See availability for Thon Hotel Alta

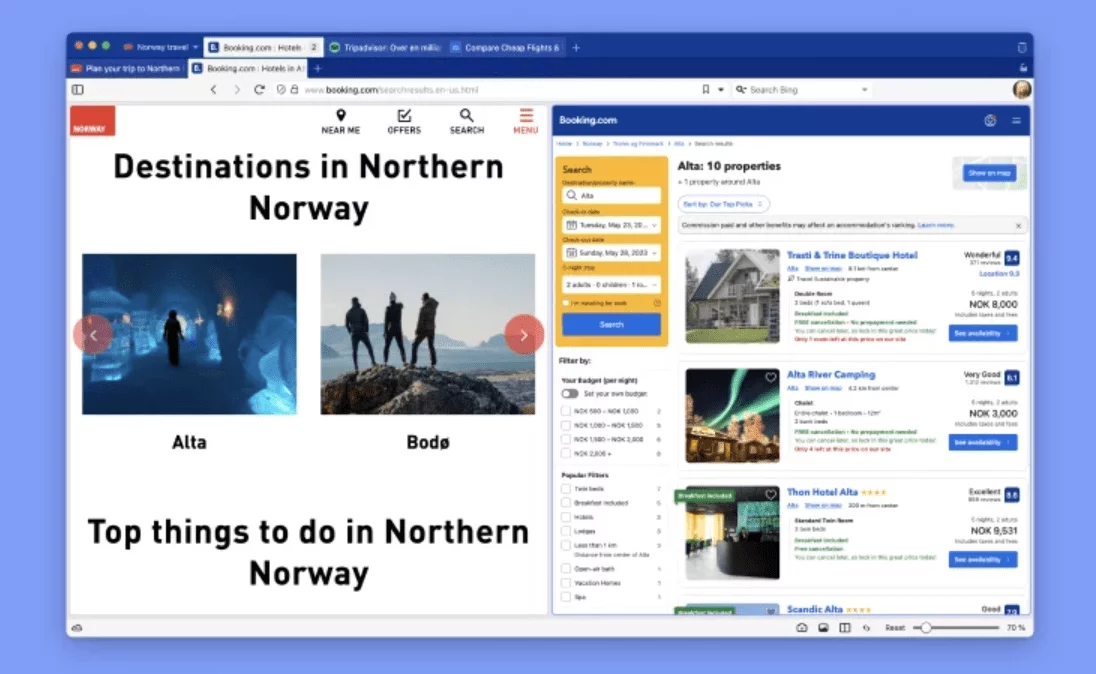[x=983, y=559]
